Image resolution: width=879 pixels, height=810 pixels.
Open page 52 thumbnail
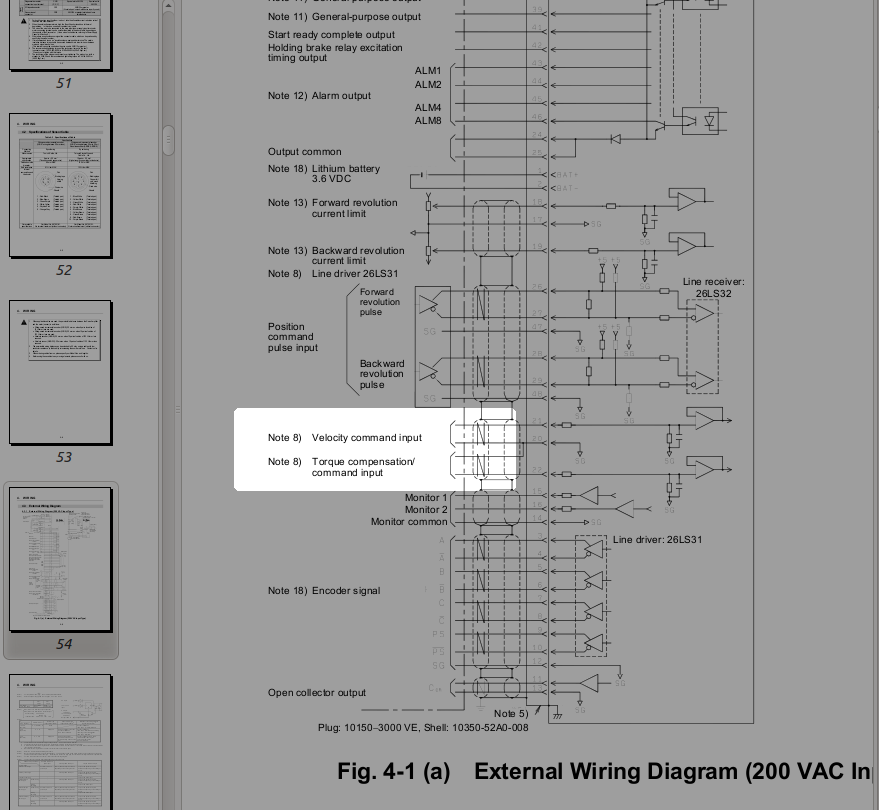pos(61,185)
